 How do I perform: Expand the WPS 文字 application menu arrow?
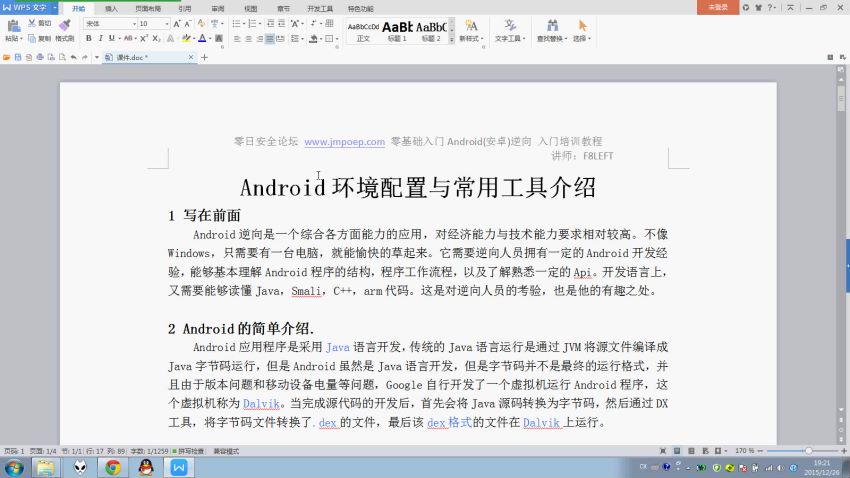(x=53, y=7)
